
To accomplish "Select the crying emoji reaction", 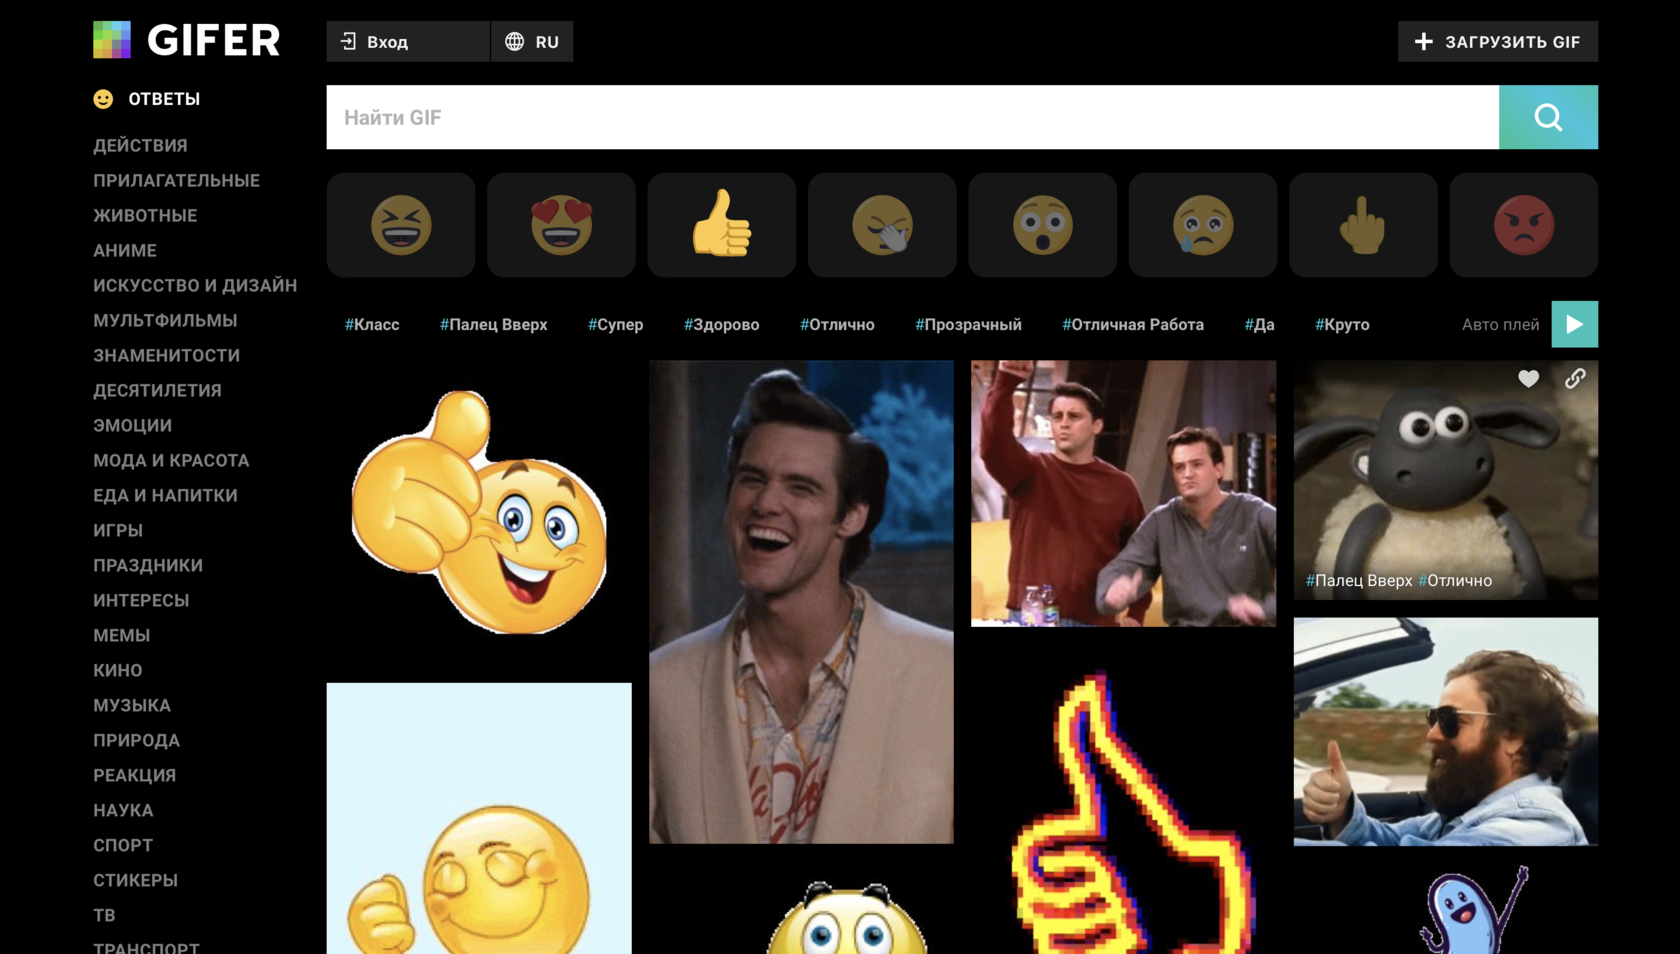I will (1203, 225).
